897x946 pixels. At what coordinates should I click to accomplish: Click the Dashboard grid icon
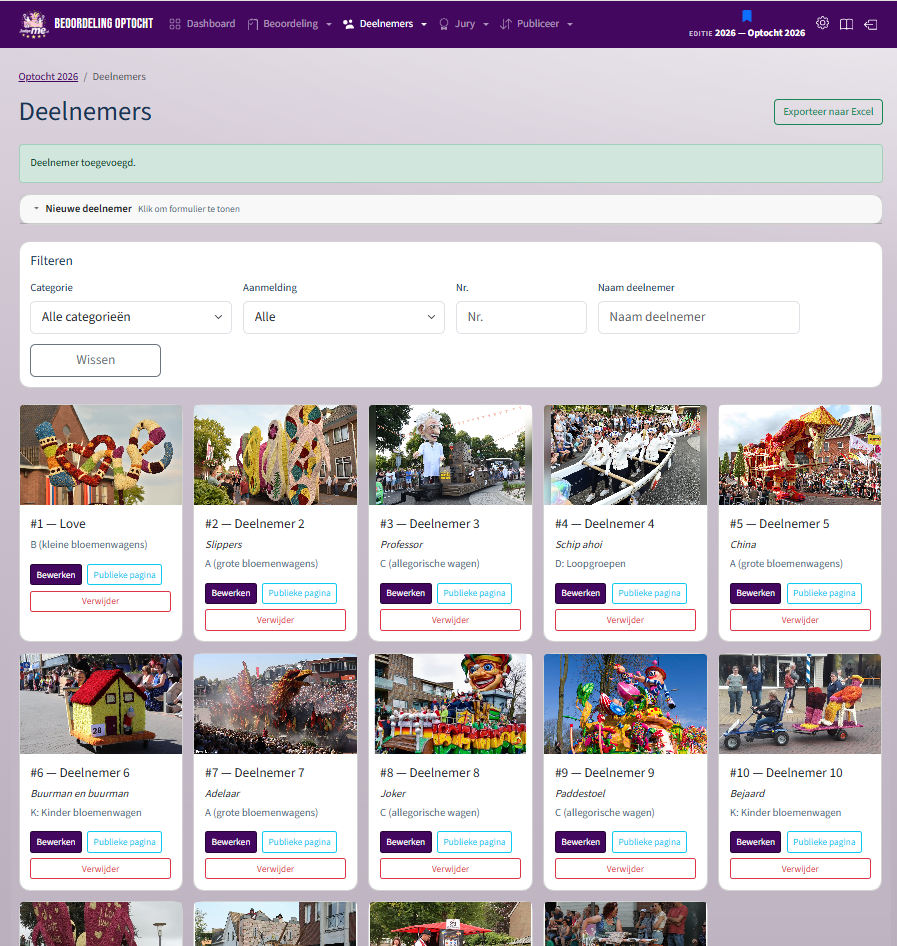tap(175, 24)
